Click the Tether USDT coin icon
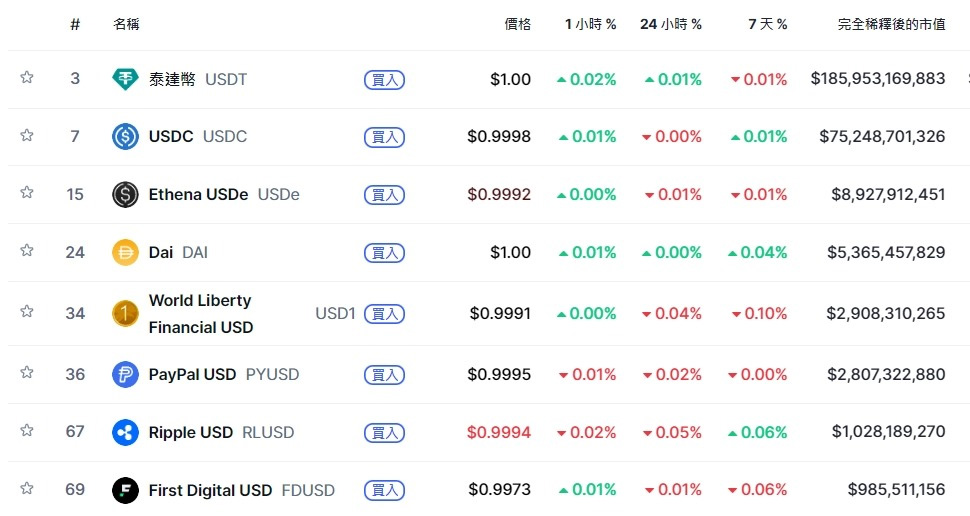The height and width of the screenshot is (516, 970). point(125,79)
